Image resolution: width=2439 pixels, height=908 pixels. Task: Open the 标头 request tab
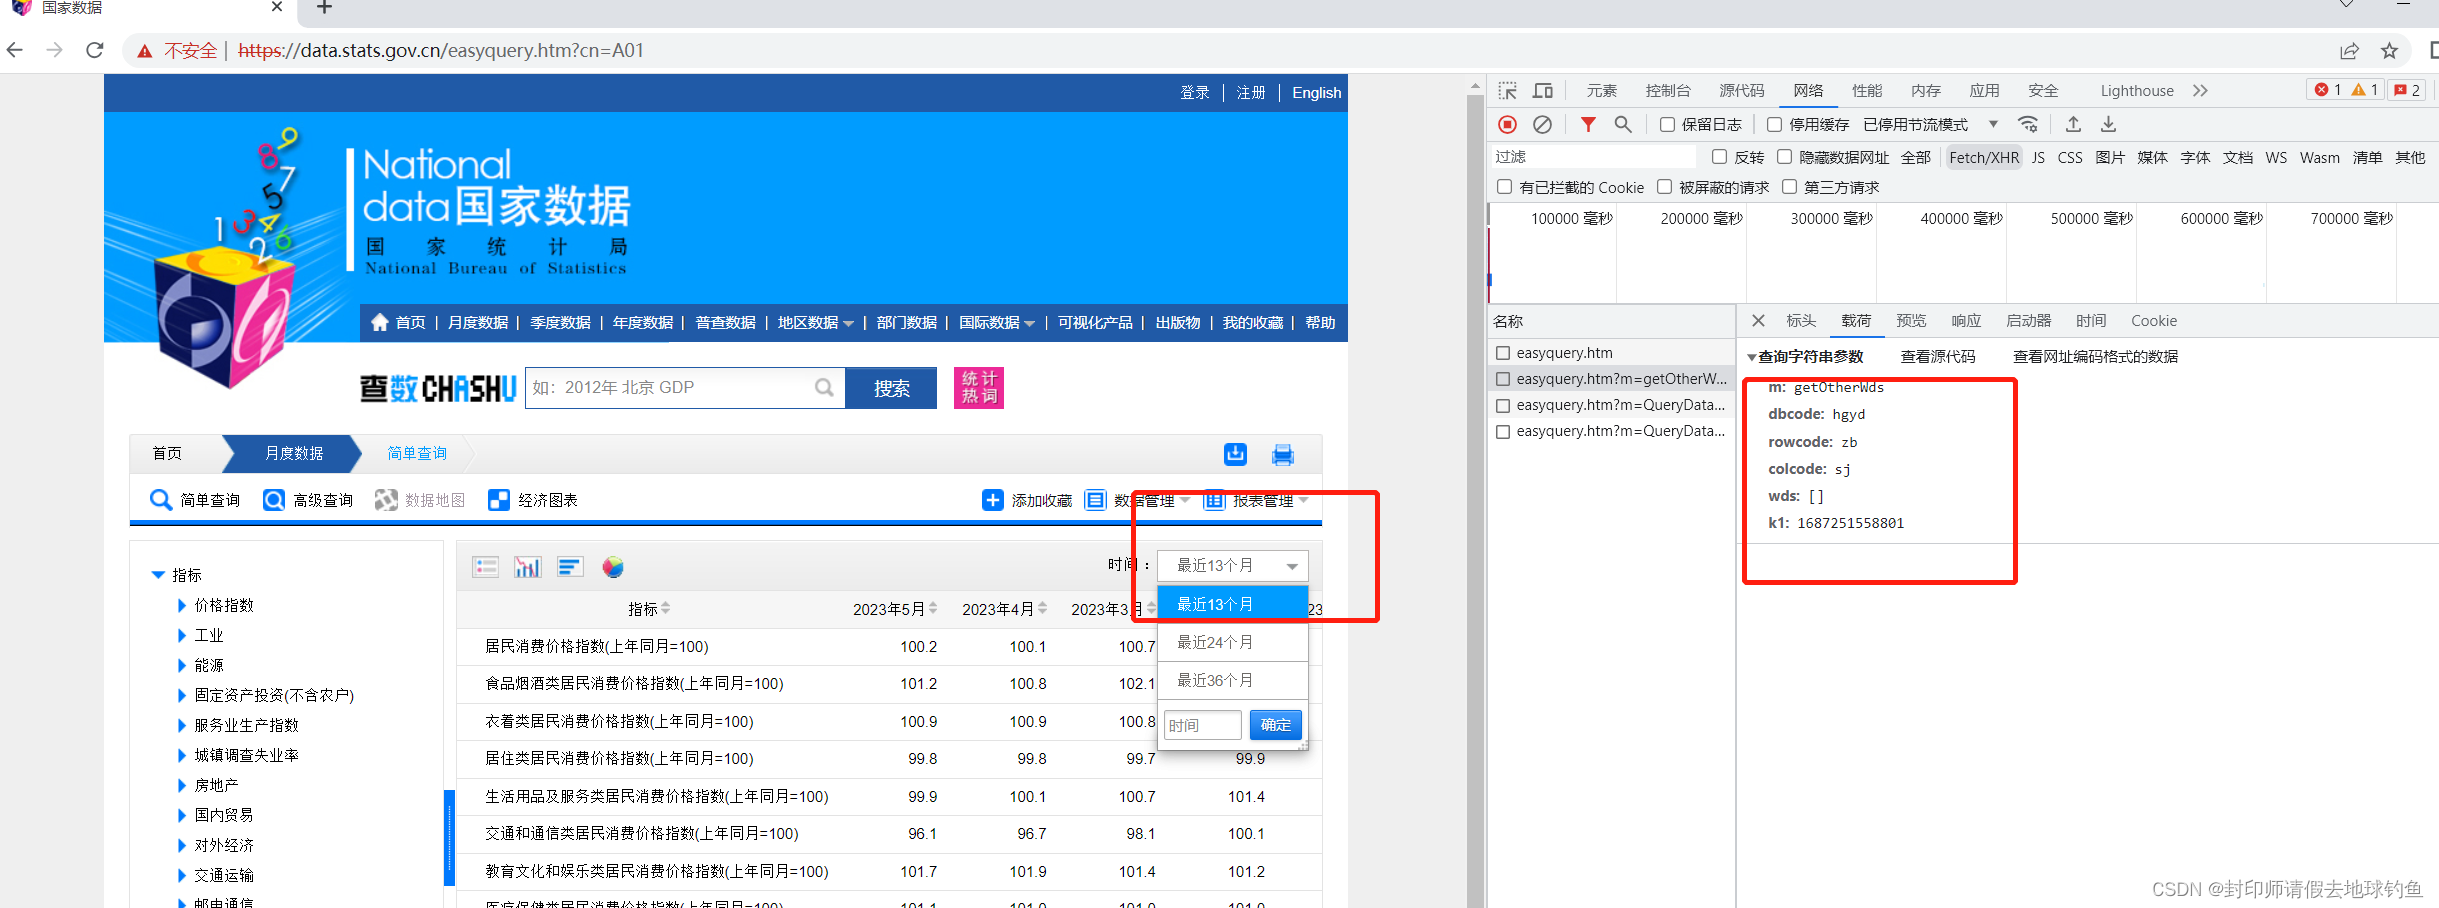point(1801,321)
